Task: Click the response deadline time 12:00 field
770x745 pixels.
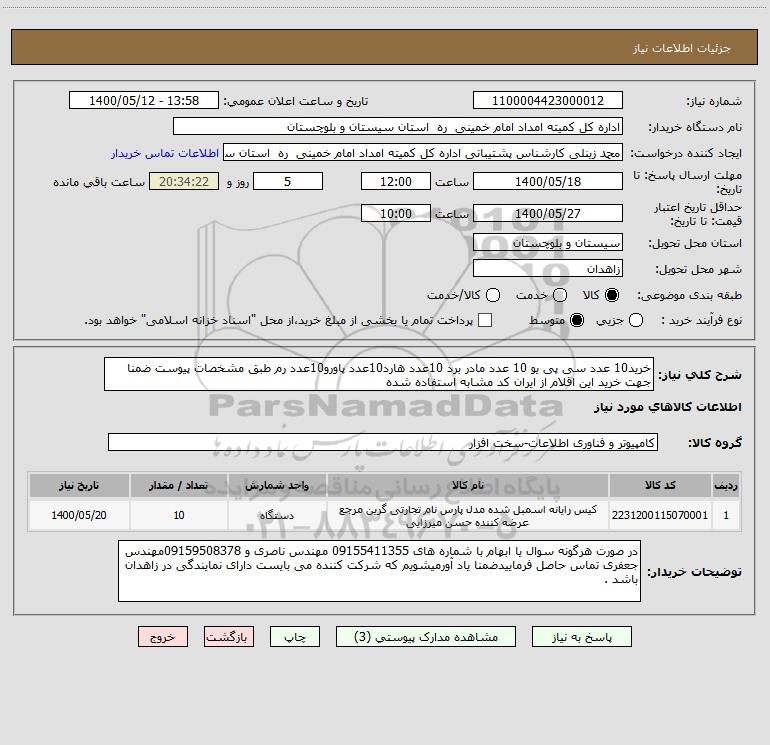Action: [x=396, y=181]
